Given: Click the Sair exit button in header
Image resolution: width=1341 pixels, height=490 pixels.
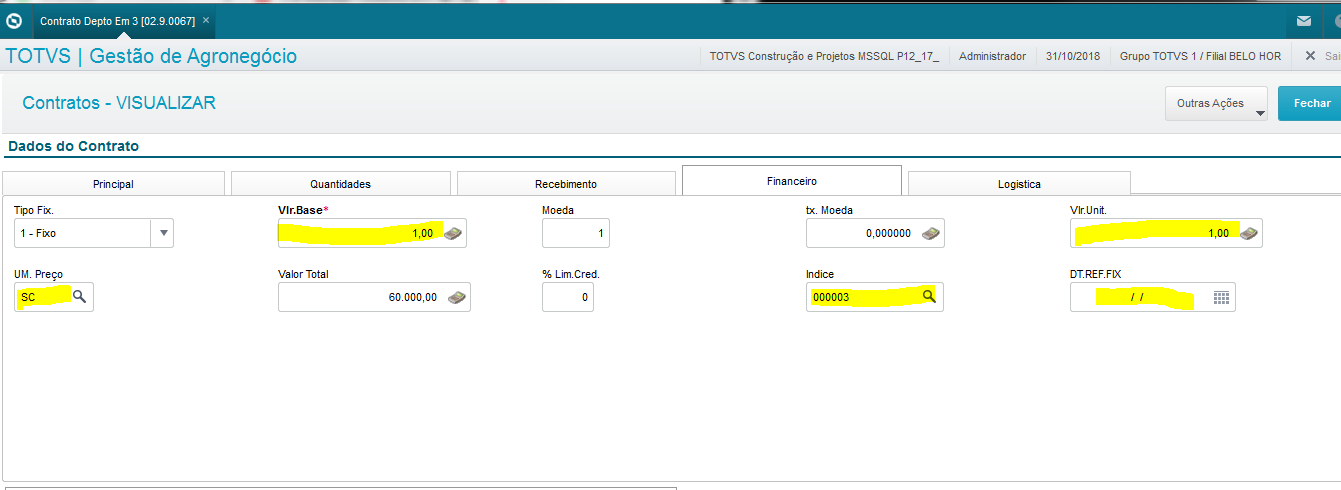Looking at the screenshot, I should coord(1322,56).
